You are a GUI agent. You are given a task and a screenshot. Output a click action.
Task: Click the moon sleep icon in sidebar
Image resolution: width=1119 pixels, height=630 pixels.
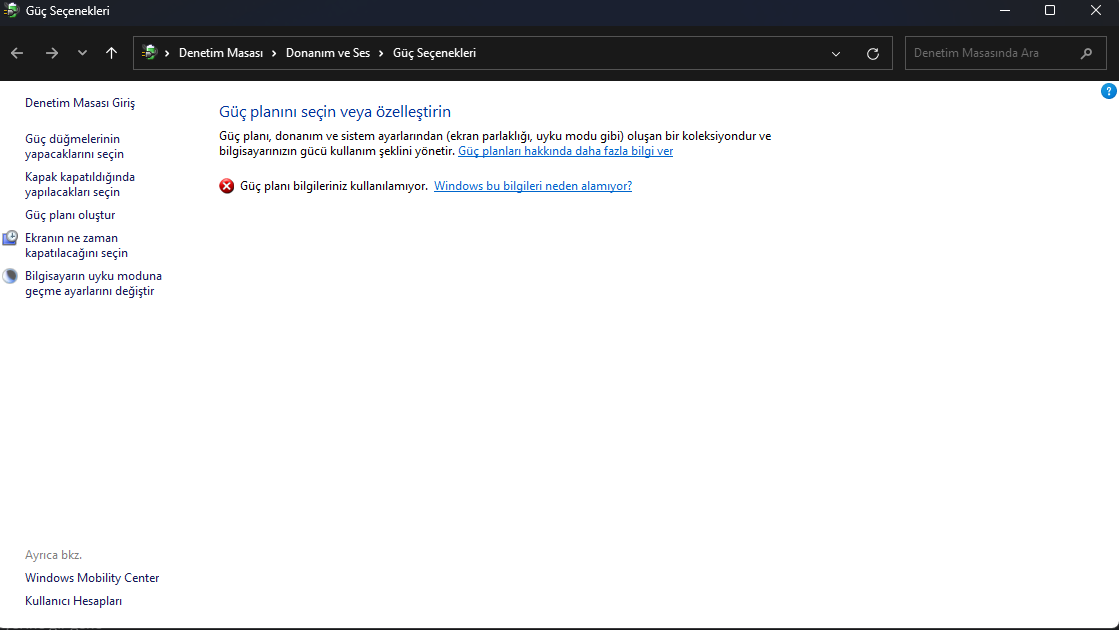[x=10, y=276]
